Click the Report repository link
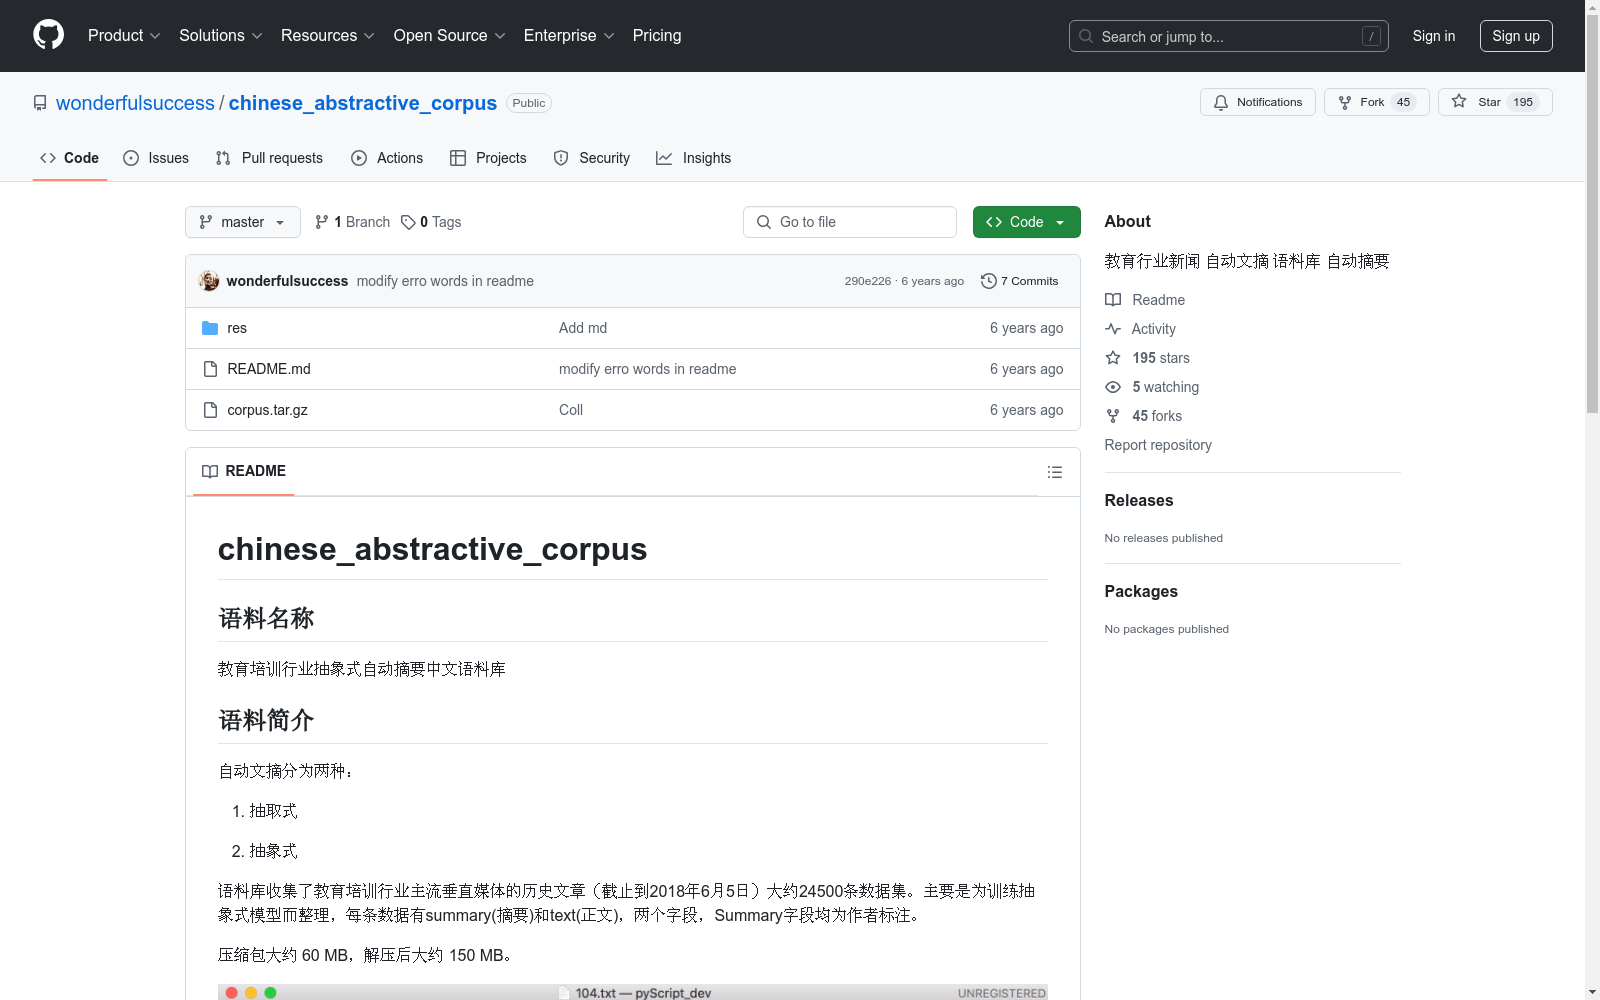 pyautogui.click(x=1158, y=445)
